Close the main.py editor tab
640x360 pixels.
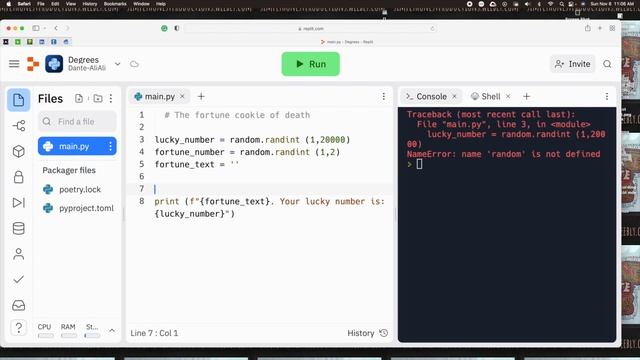pyautogui.click(x=182, y=96)
